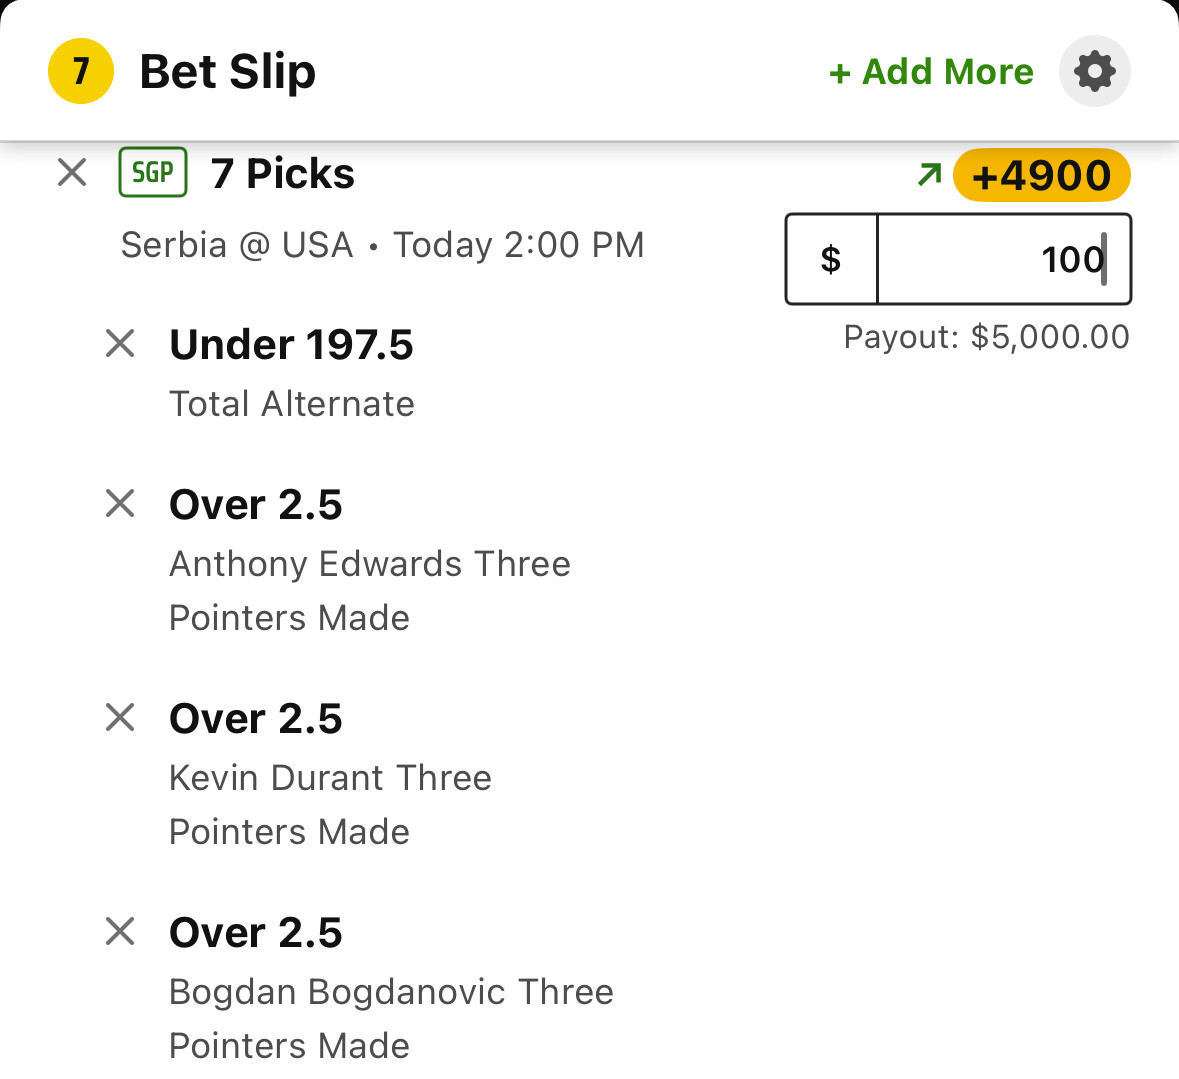Tap the Payout $5,000.00 text
This screenshot has width=1179, height=1079.
pyautogui.click(x=986, y=337)
